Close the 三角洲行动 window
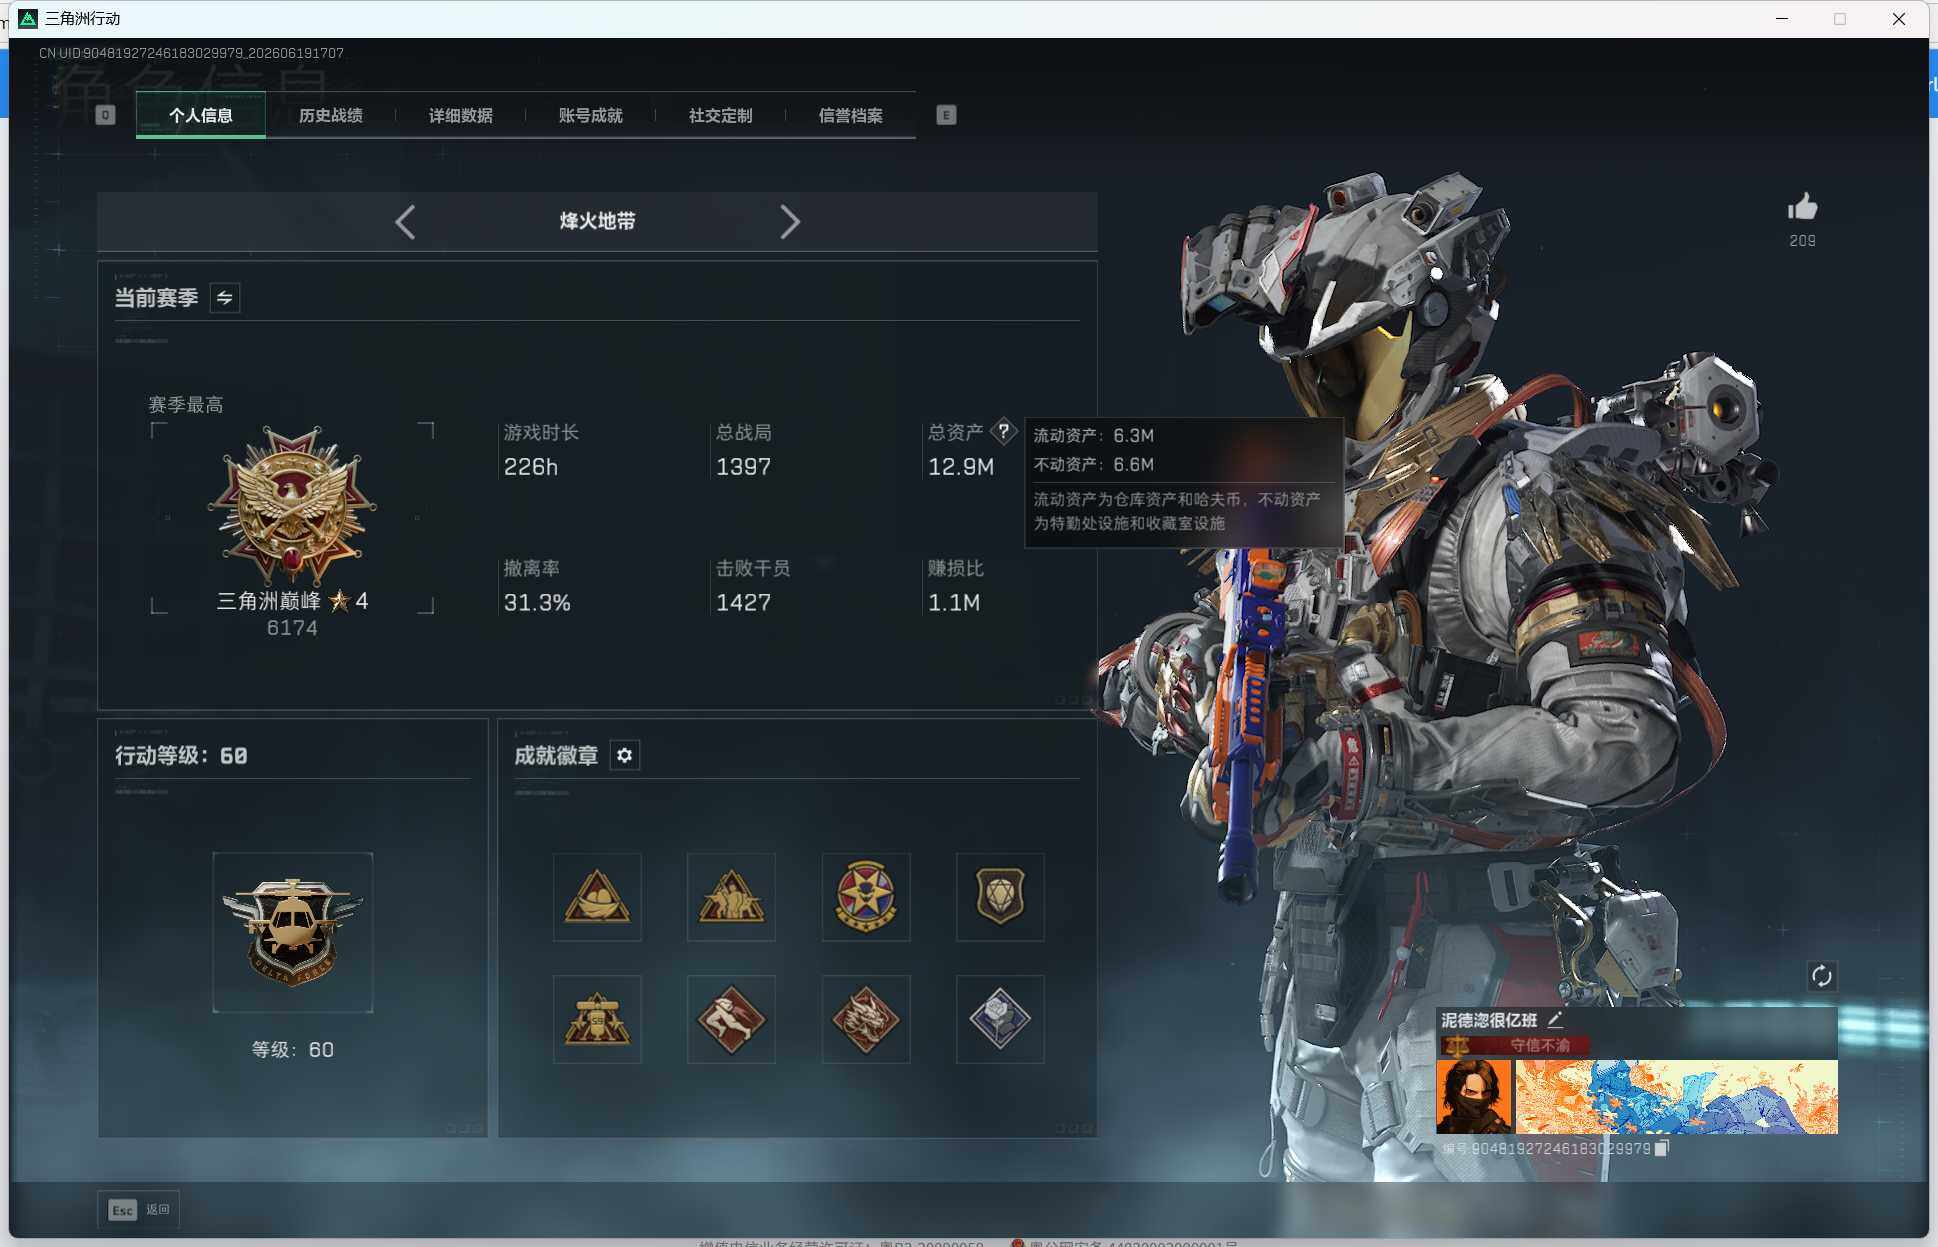1938x1247 pixels. 1898,19
